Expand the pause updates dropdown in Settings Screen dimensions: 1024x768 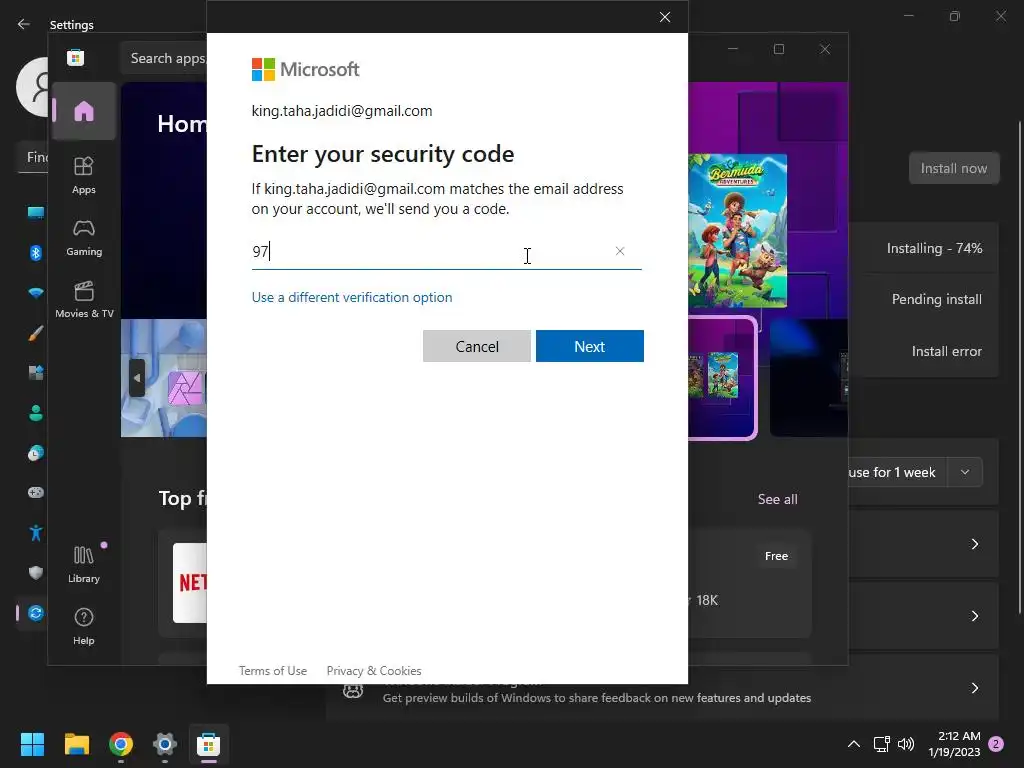coord(965,472)
